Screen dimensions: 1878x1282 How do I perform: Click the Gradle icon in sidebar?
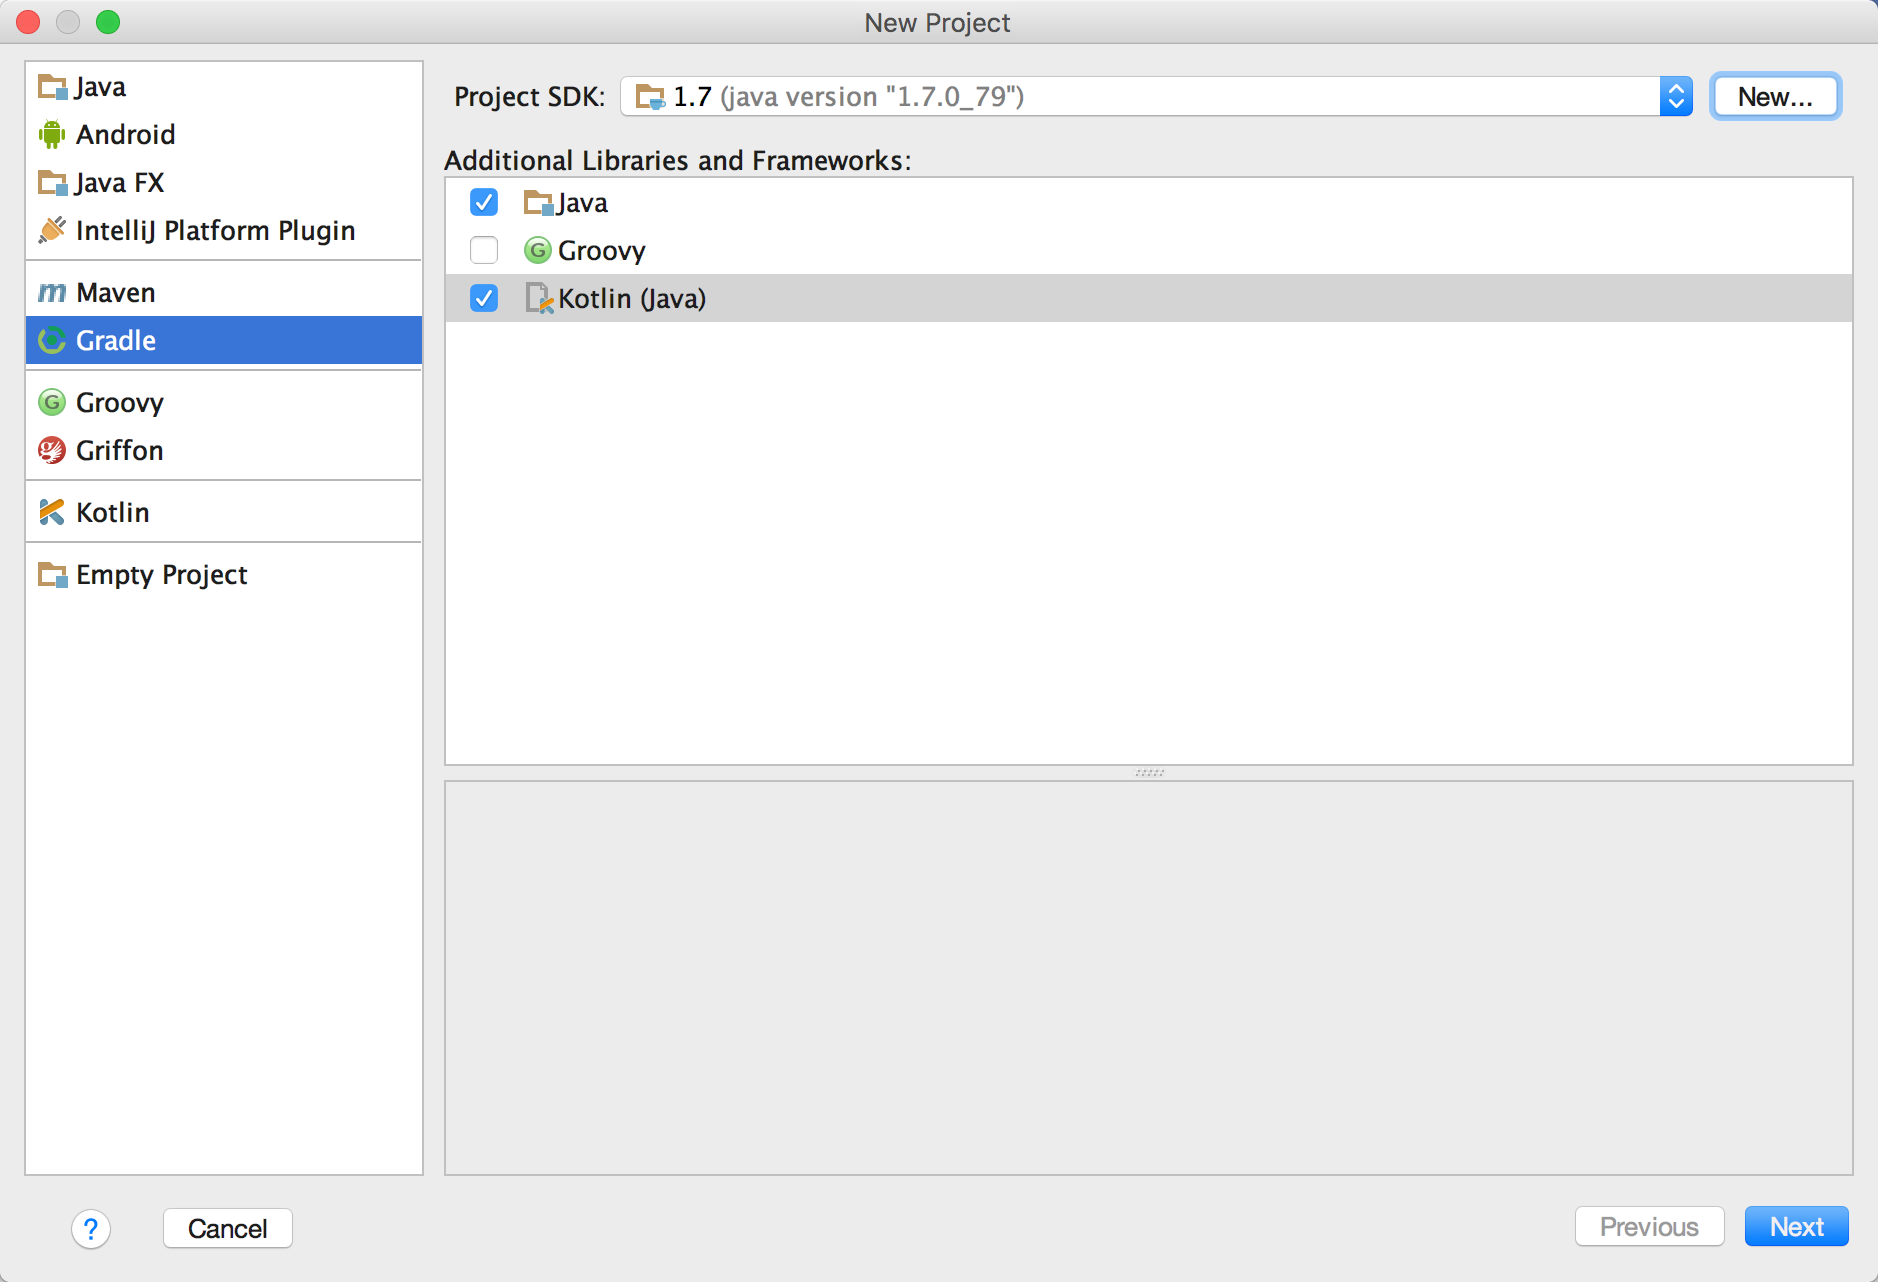(52, 341)
